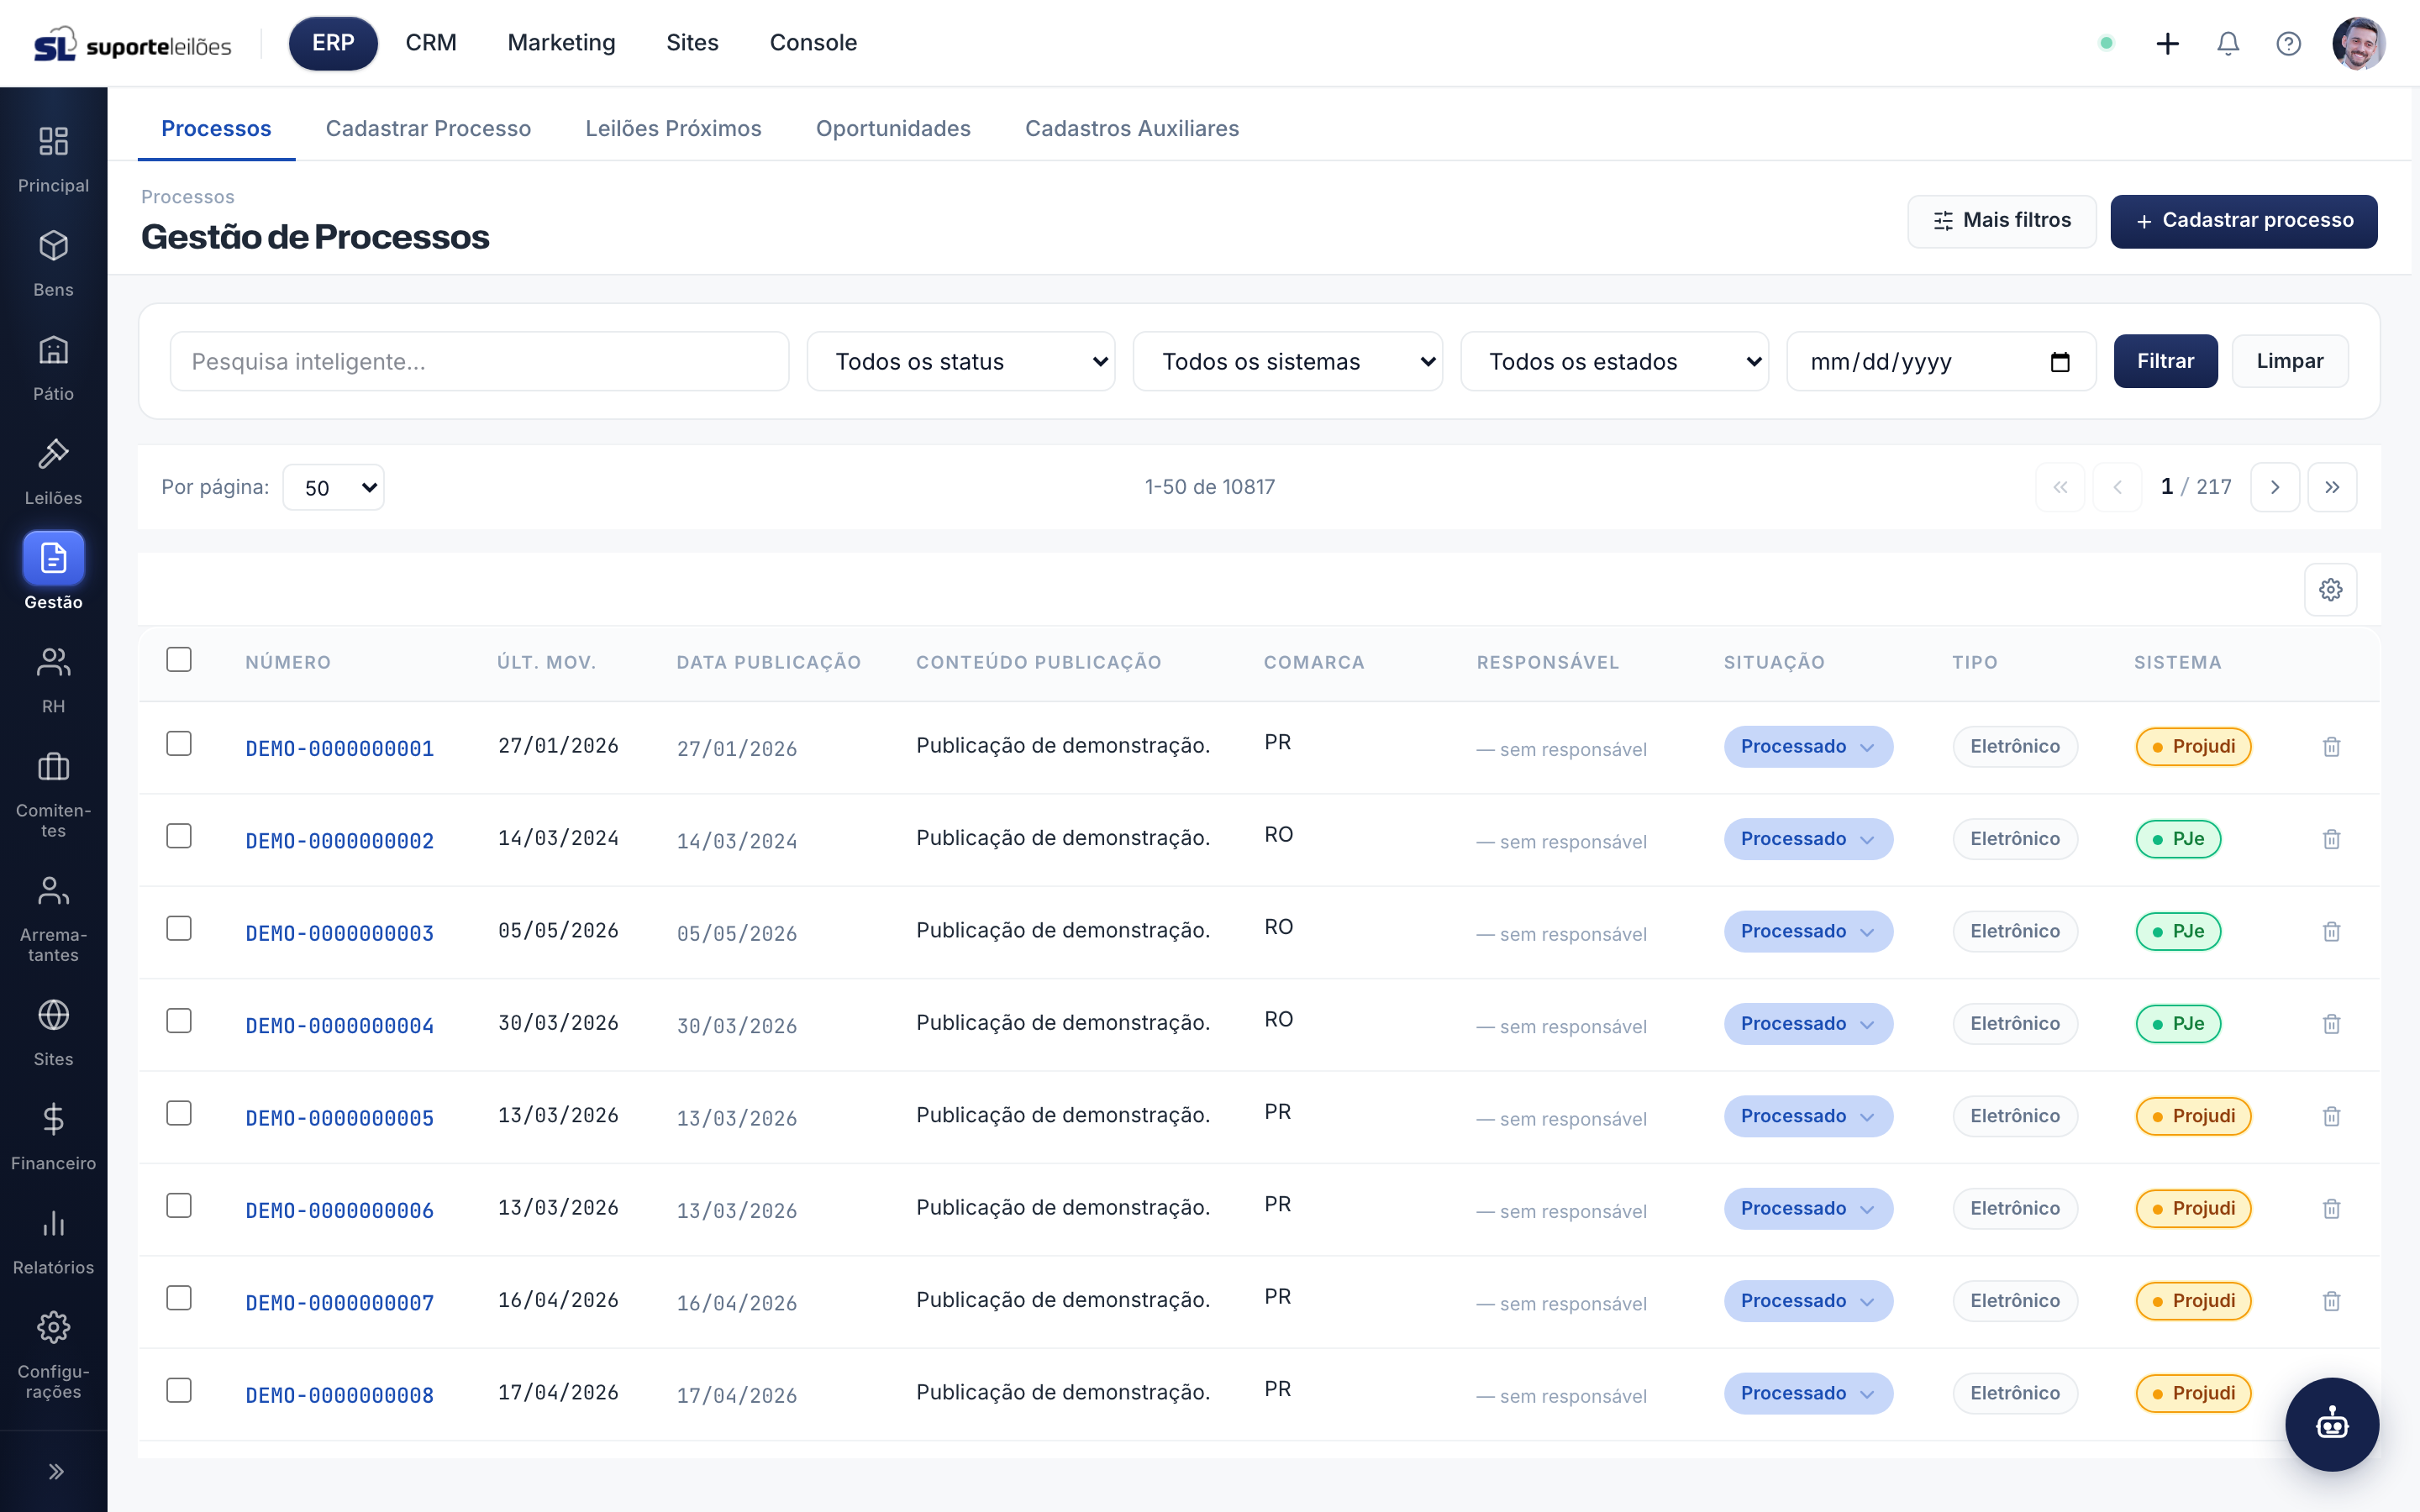Go to the next page arrow

[2275, 487]
